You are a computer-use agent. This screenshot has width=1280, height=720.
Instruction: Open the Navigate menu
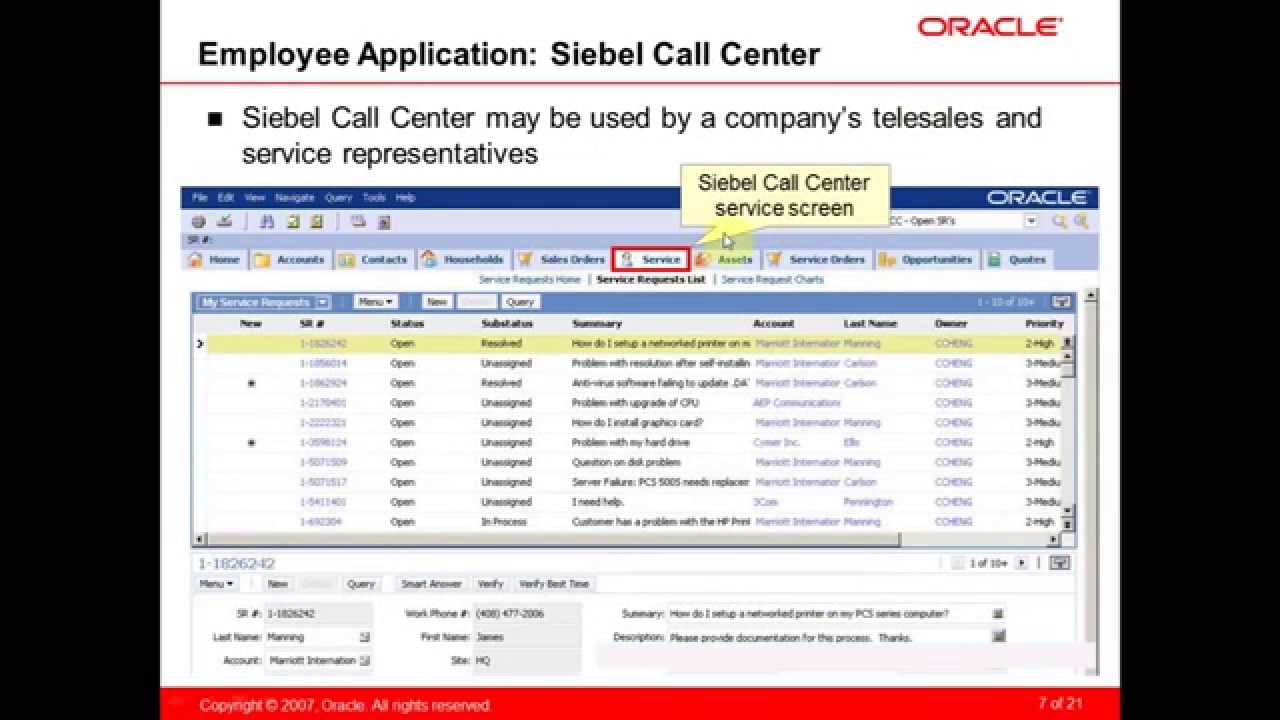click(295, 198)
